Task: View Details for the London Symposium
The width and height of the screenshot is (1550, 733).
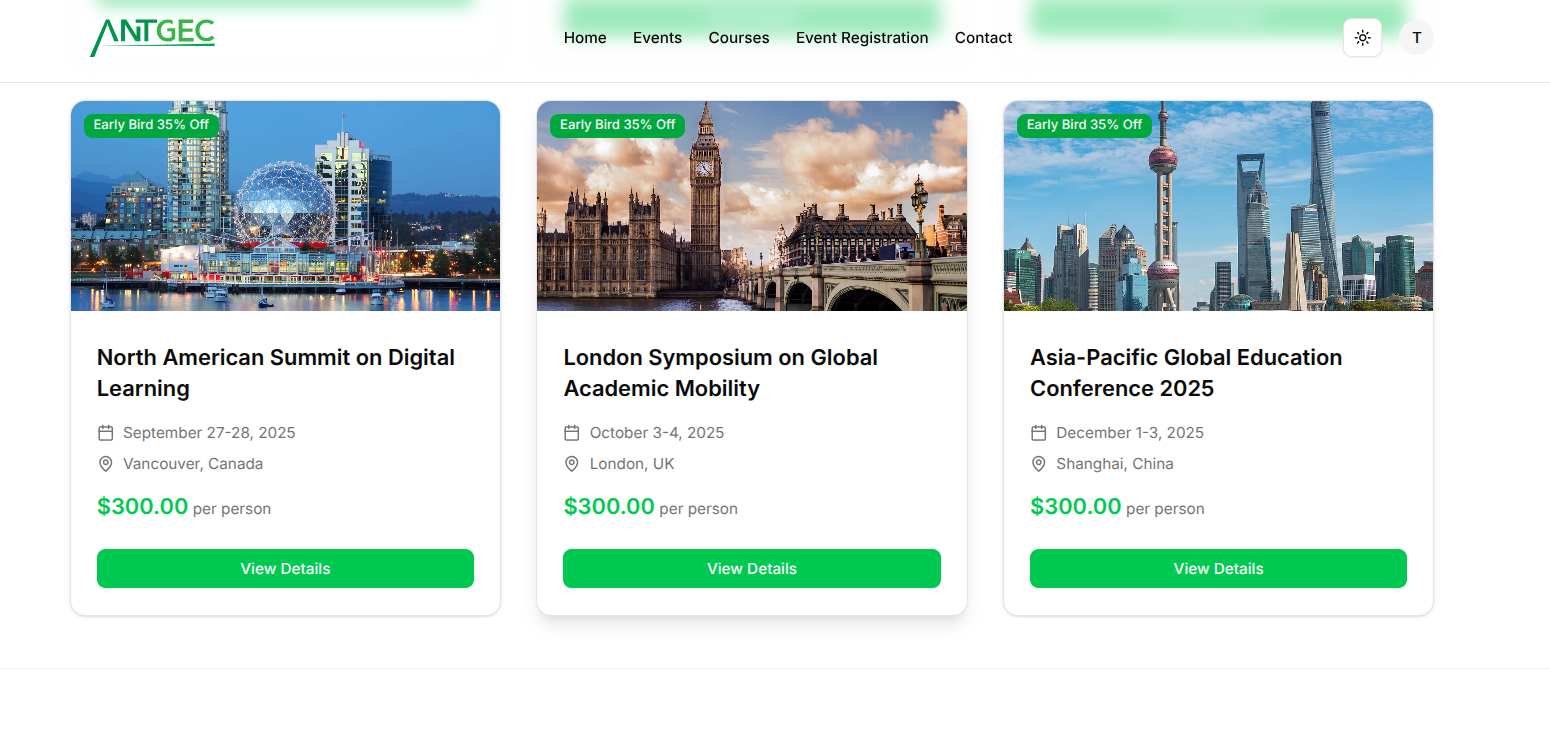Action: tap(751, 568)
